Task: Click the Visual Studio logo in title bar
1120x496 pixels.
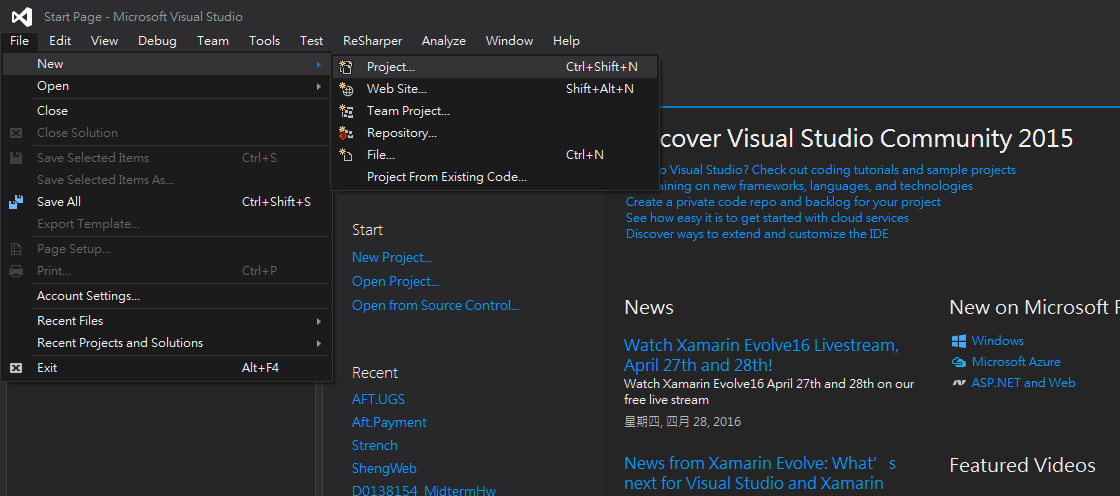Action: coord(21,16)
